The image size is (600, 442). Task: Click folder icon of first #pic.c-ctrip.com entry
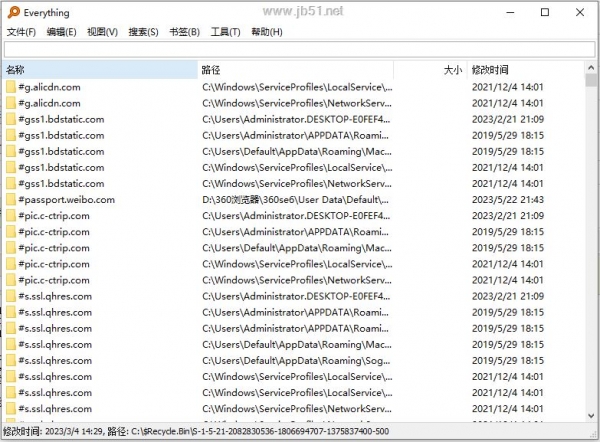pos(11,216)
